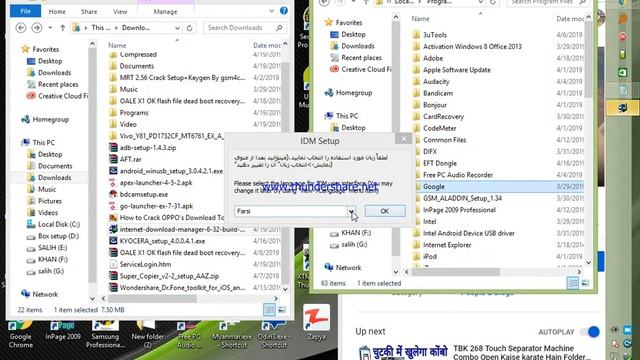Open the Downloads address bar history dropdown
This screenshot has width=640, height=360.
point(177,28)
